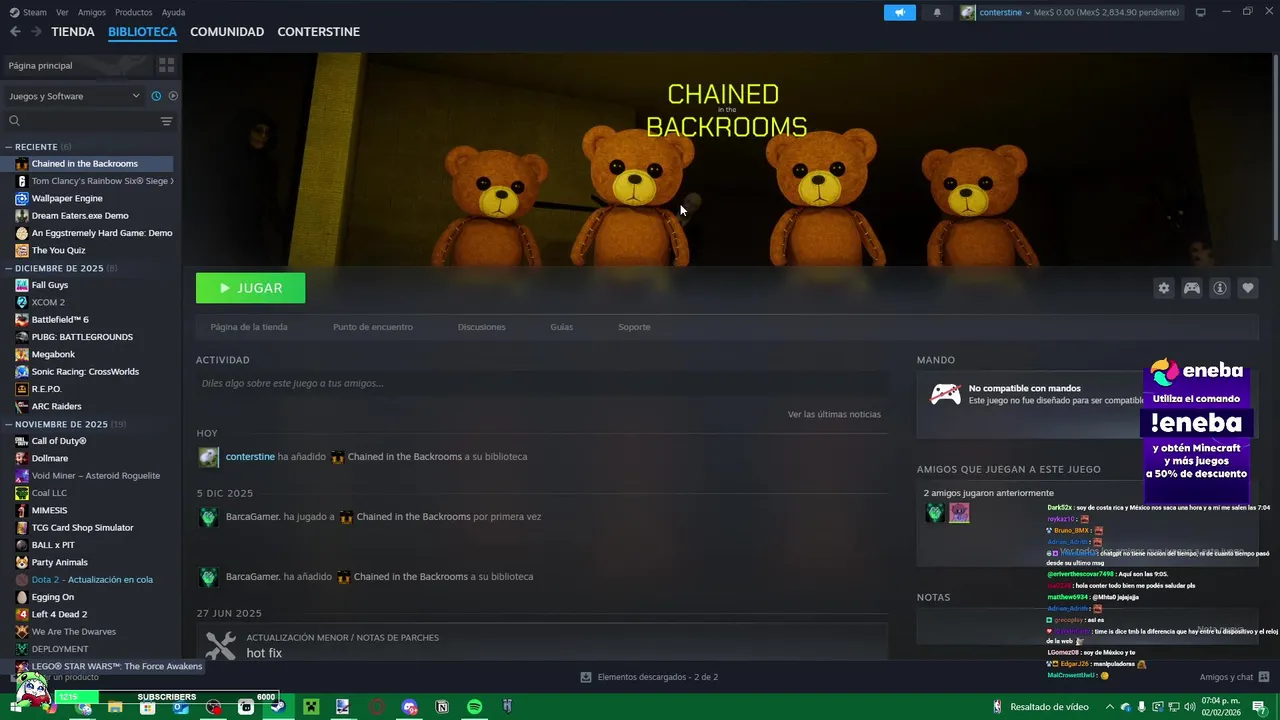Viewport: 1280px width, 720px height.
Task: Open the Discusiones link
Action: [x=481, y=327]
